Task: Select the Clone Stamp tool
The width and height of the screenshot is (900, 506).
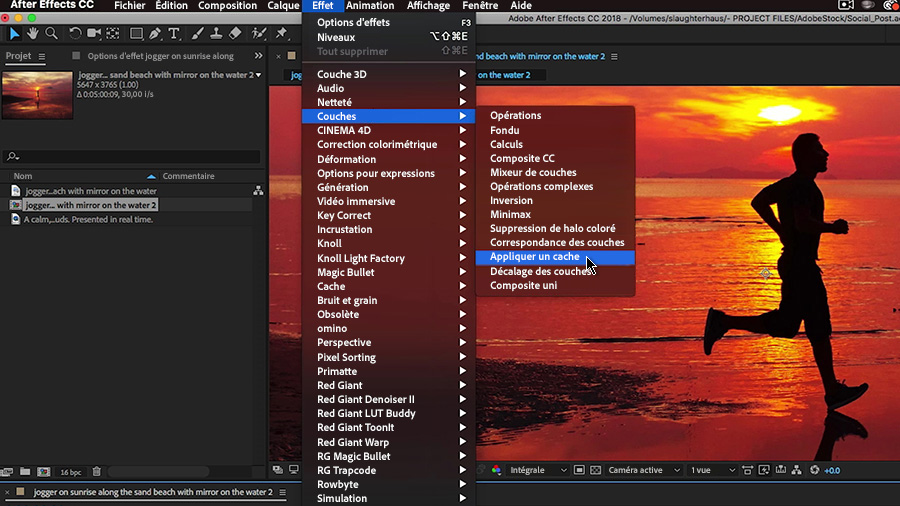Action: pos(216,34)
